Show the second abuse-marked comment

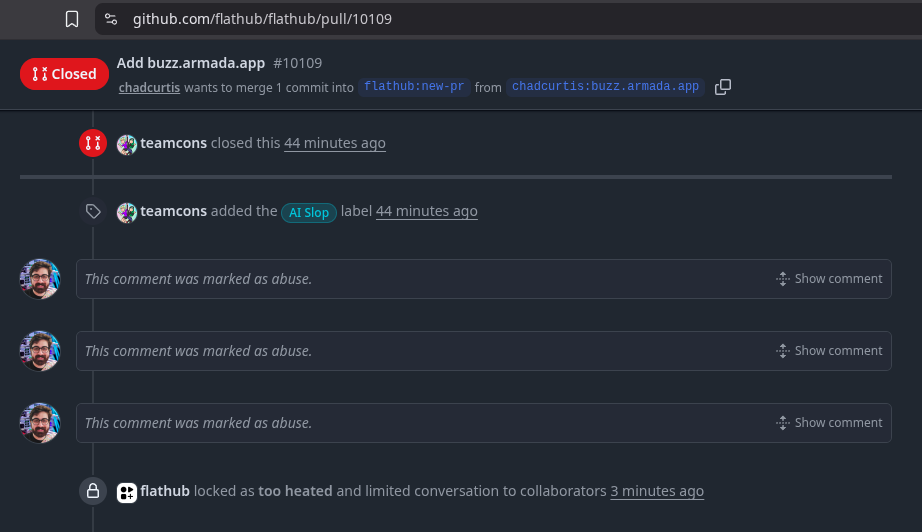tap(829, 351)
